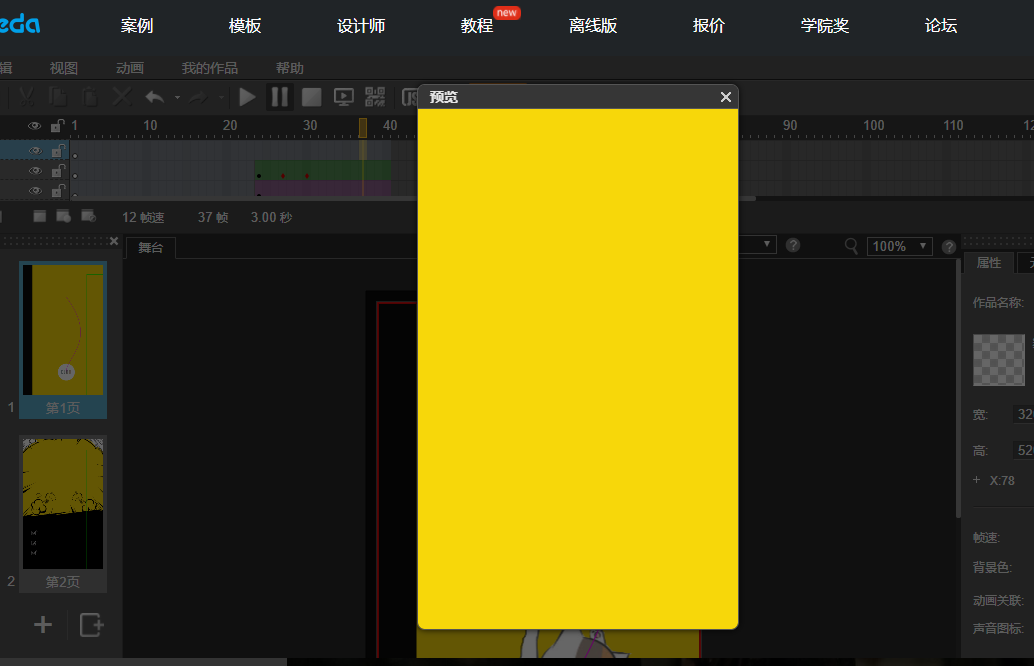Image resolution: width=1034 pixels, height=666 pixels.
Task: Open the 报价 navigation link
Action: (x=709, y=26)
